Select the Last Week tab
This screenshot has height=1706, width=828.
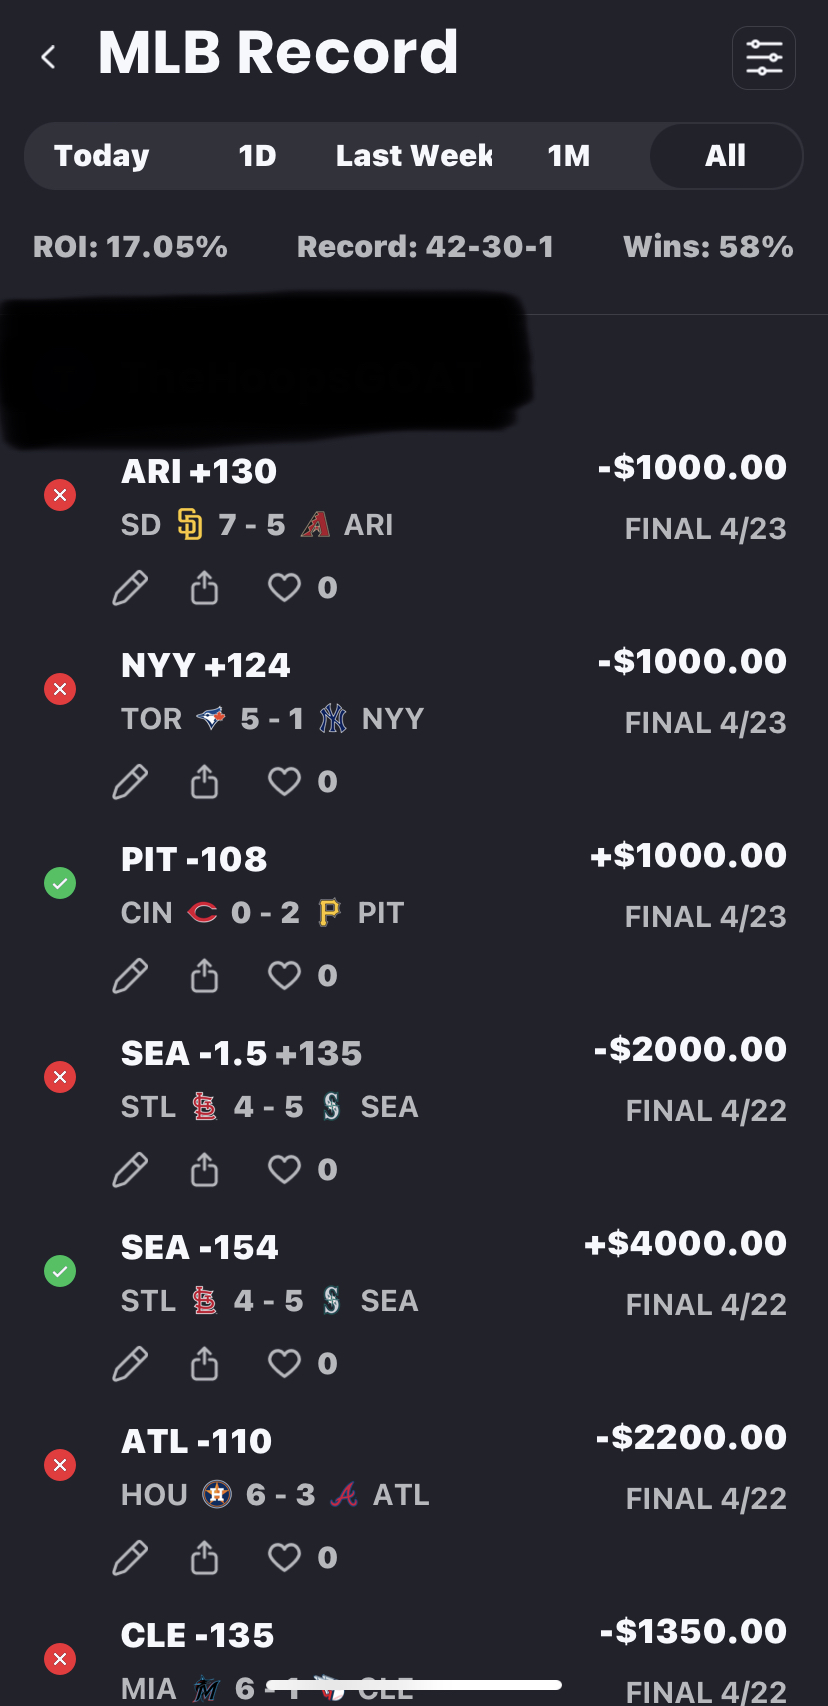[x=414, y=156]
